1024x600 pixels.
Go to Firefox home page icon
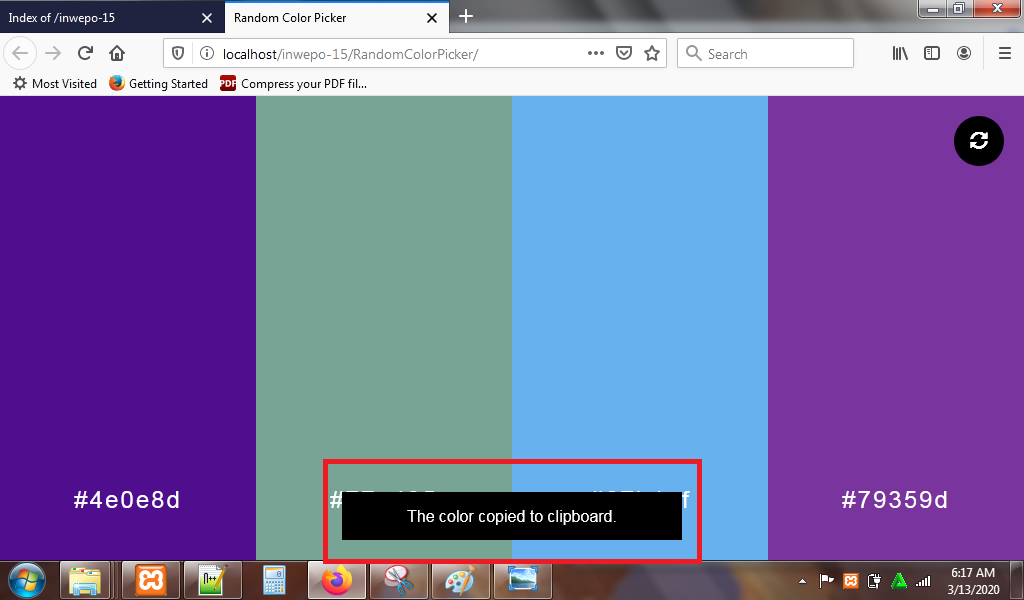pyautogui.click(x=117, y=53)
